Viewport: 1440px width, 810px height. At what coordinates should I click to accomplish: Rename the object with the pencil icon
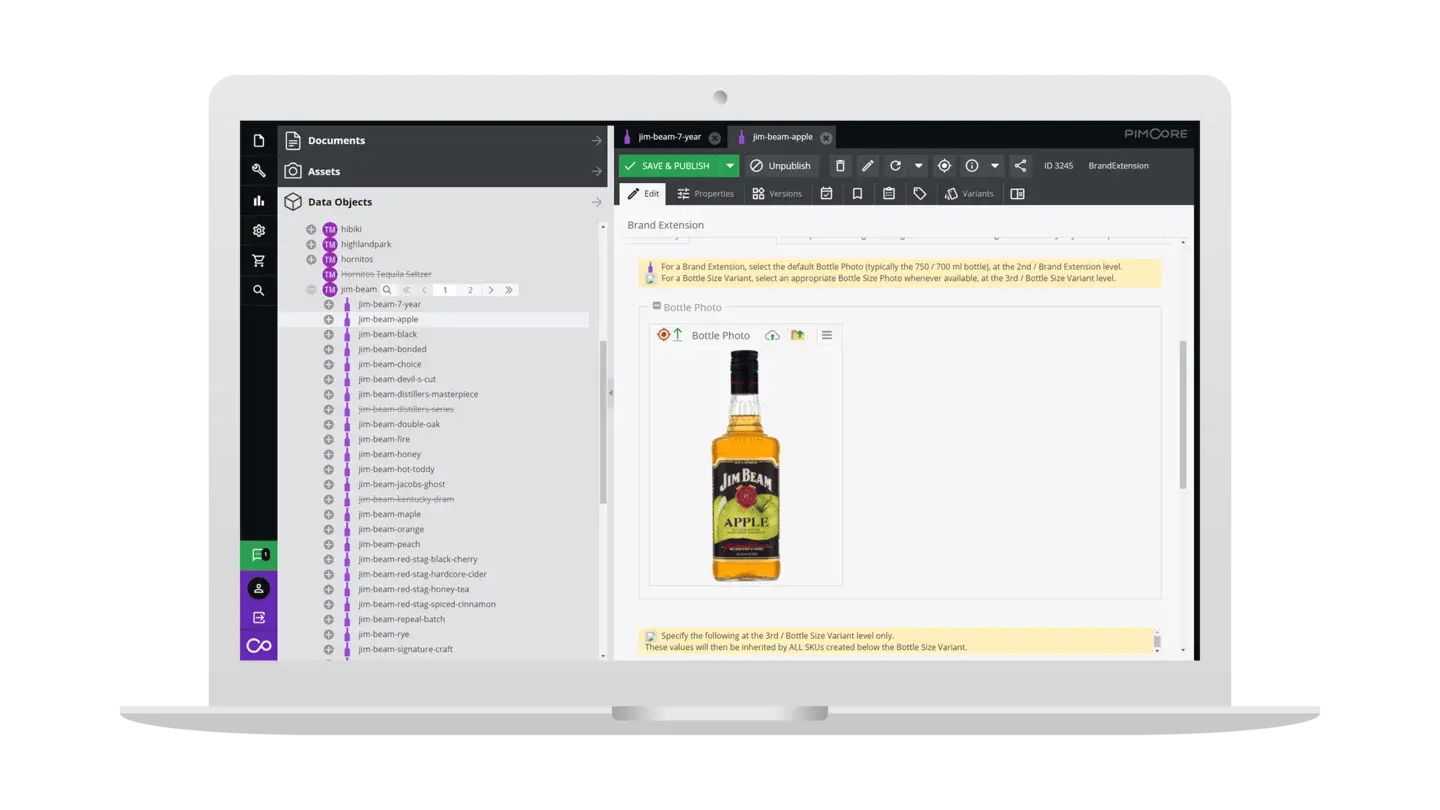866,165
